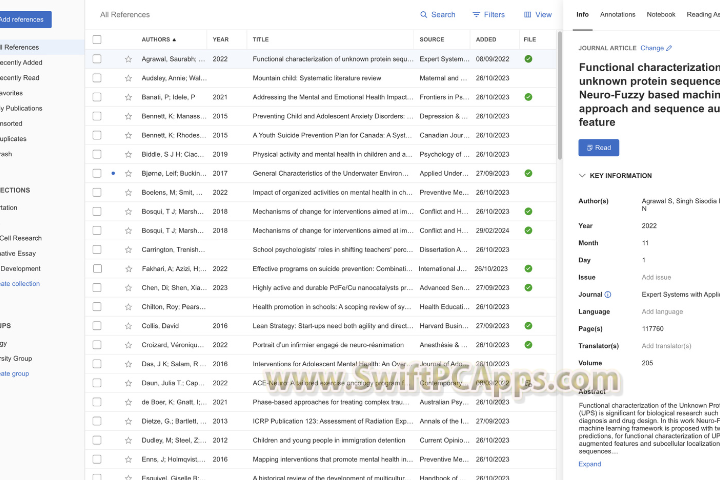Open the Search tool
This screenshot has width=720, height=480.
click(438, 15)
